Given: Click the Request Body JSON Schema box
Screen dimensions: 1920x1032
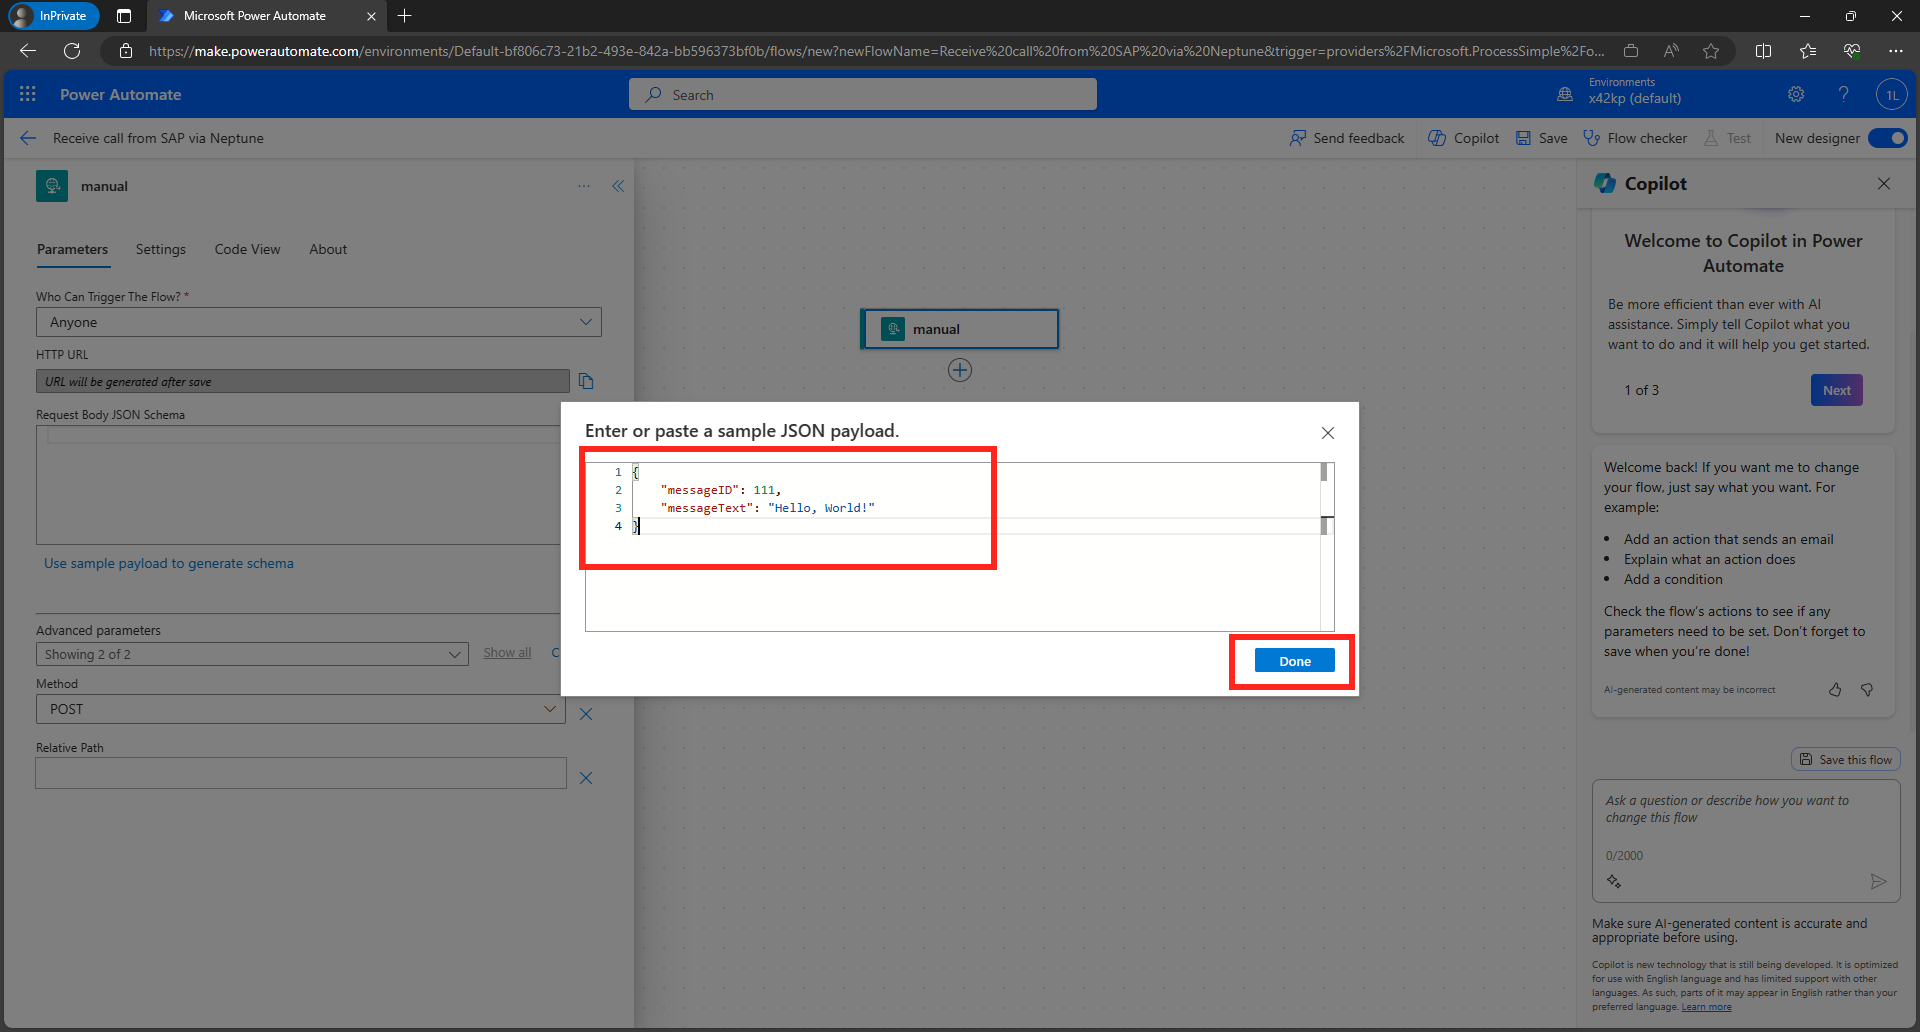Looking at the screenshot, I should [x=298, y=485].
